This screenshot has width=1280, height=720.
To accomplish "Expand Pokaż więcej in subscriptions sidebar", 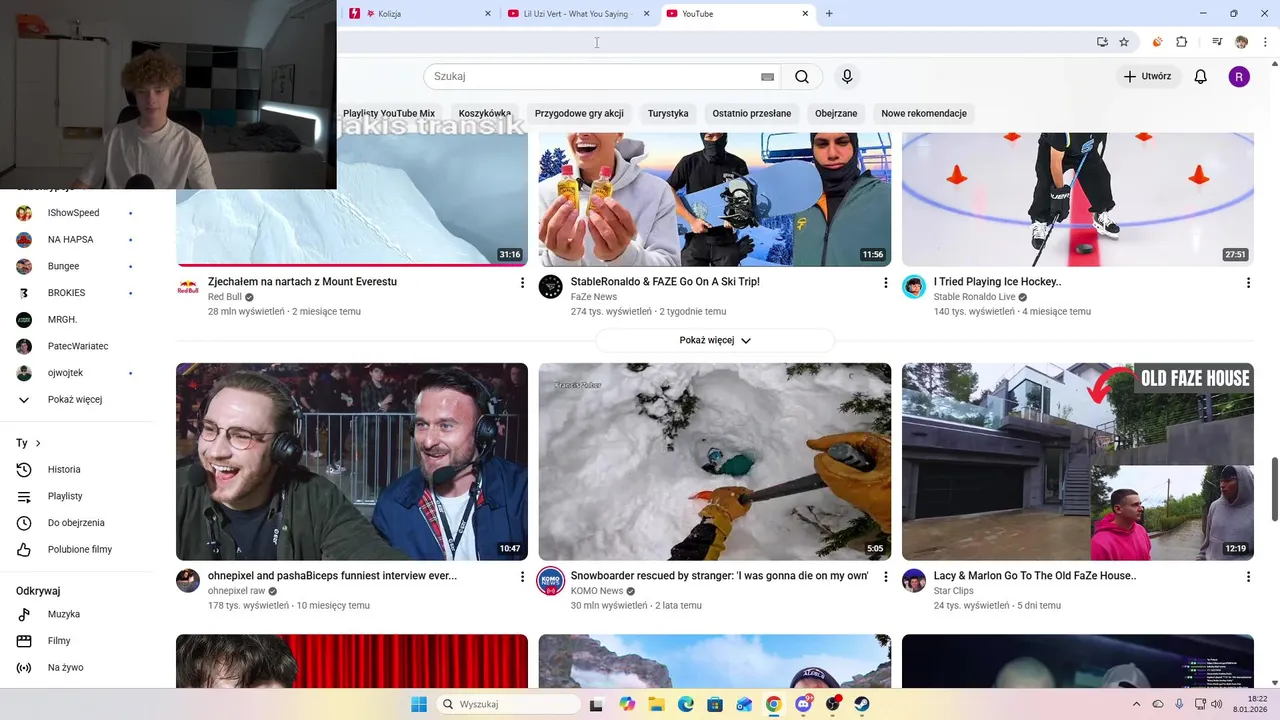I will (x=75, y=400).
